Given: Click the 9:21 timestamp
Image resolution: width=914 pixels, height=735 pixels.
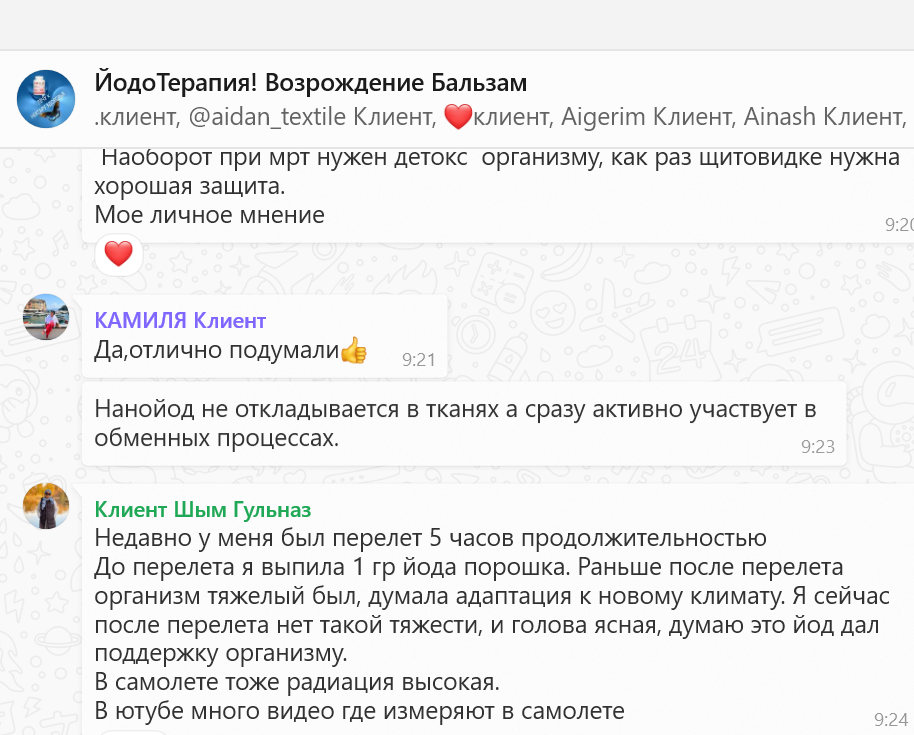Looking at the screenshot, I should click(419, 359).
